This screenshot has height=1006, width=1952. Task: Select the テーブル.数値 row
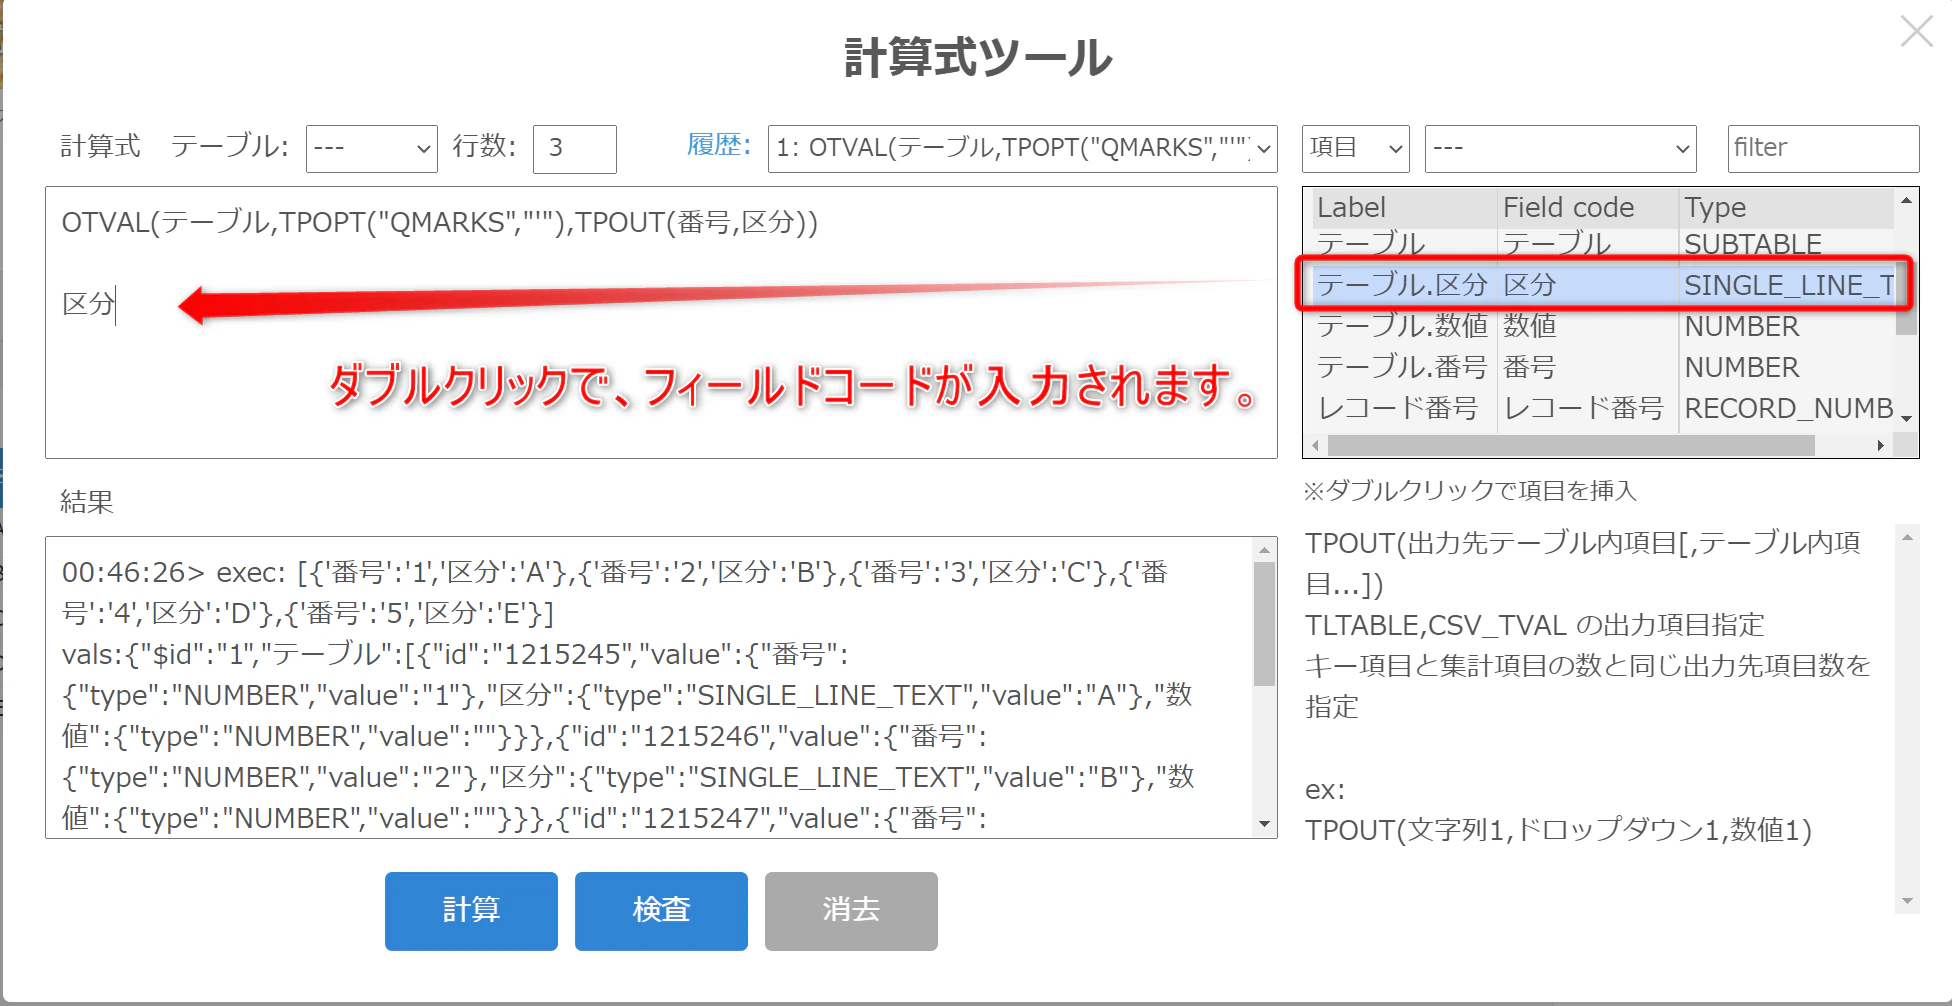pyautogui.click(x=1603, y=326)
